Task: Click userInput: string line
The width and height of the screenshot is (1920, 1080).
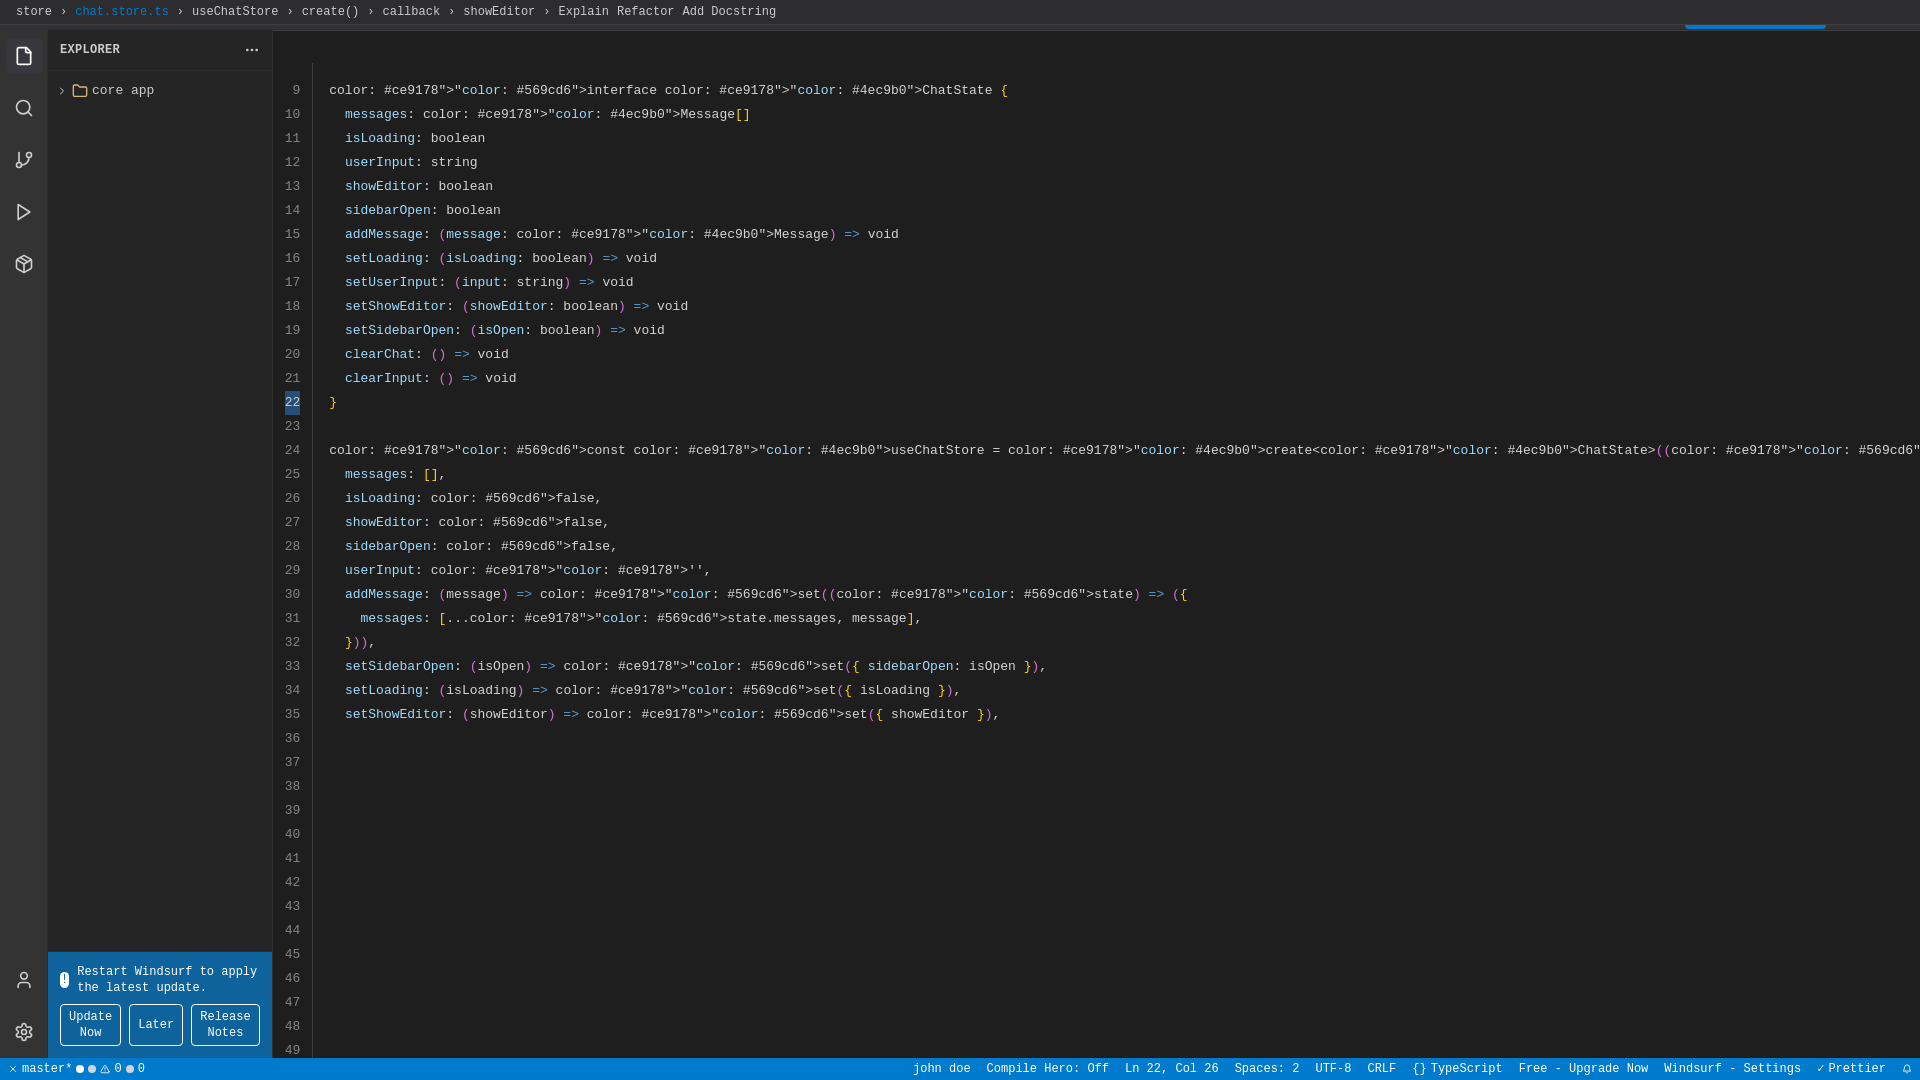Action: 411,163
